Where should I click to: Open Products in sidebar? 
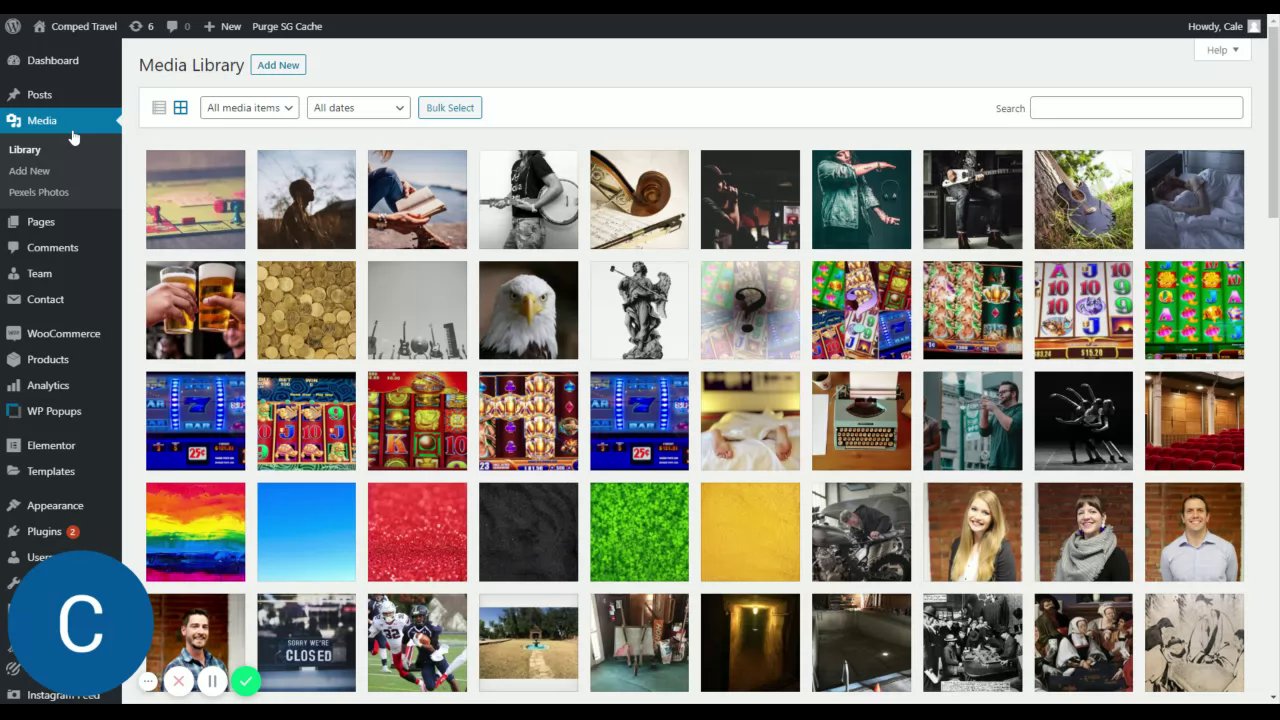[61, 359]
